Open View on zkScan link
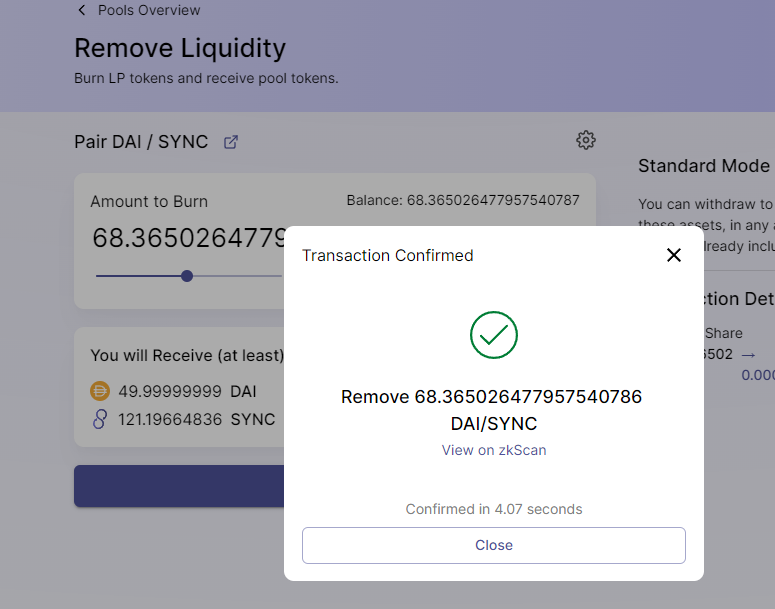Image resolution: width=775 pixels, height=609 pixels. tap(494, 450)
